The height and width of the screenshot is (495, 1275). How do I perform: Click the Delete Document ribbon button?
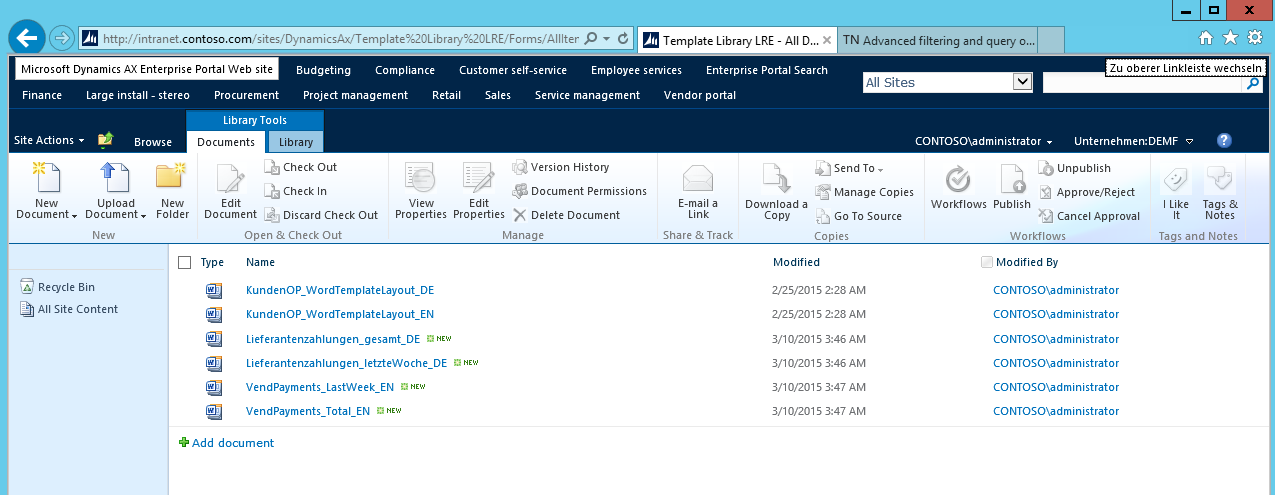[x=566, y=215]
